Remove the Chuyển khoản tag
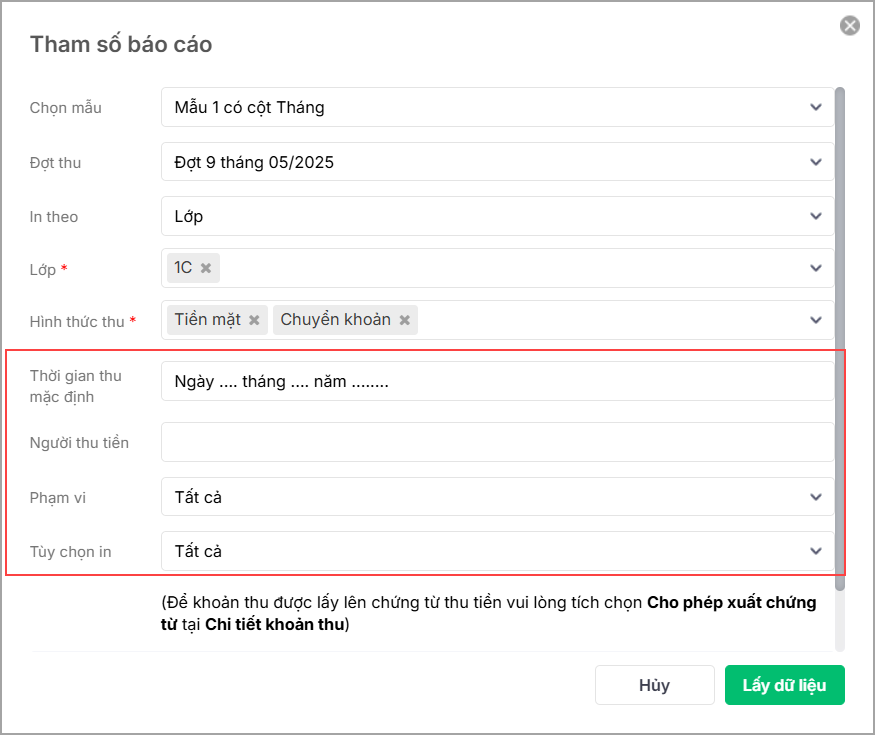 405,320
